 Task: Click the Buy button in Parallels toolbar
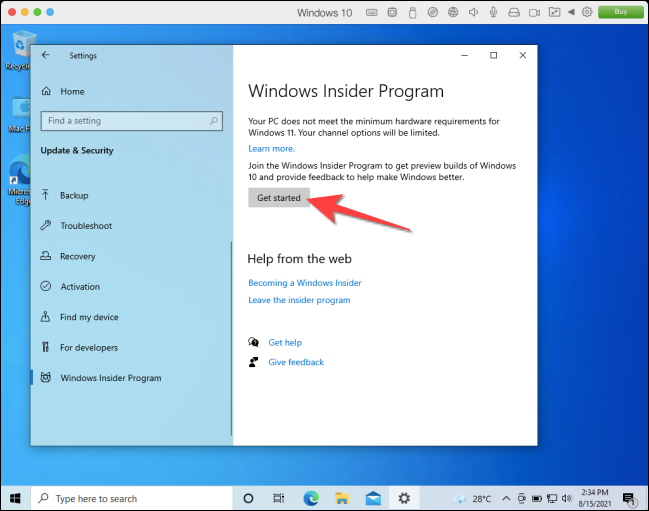pos(619,12)
